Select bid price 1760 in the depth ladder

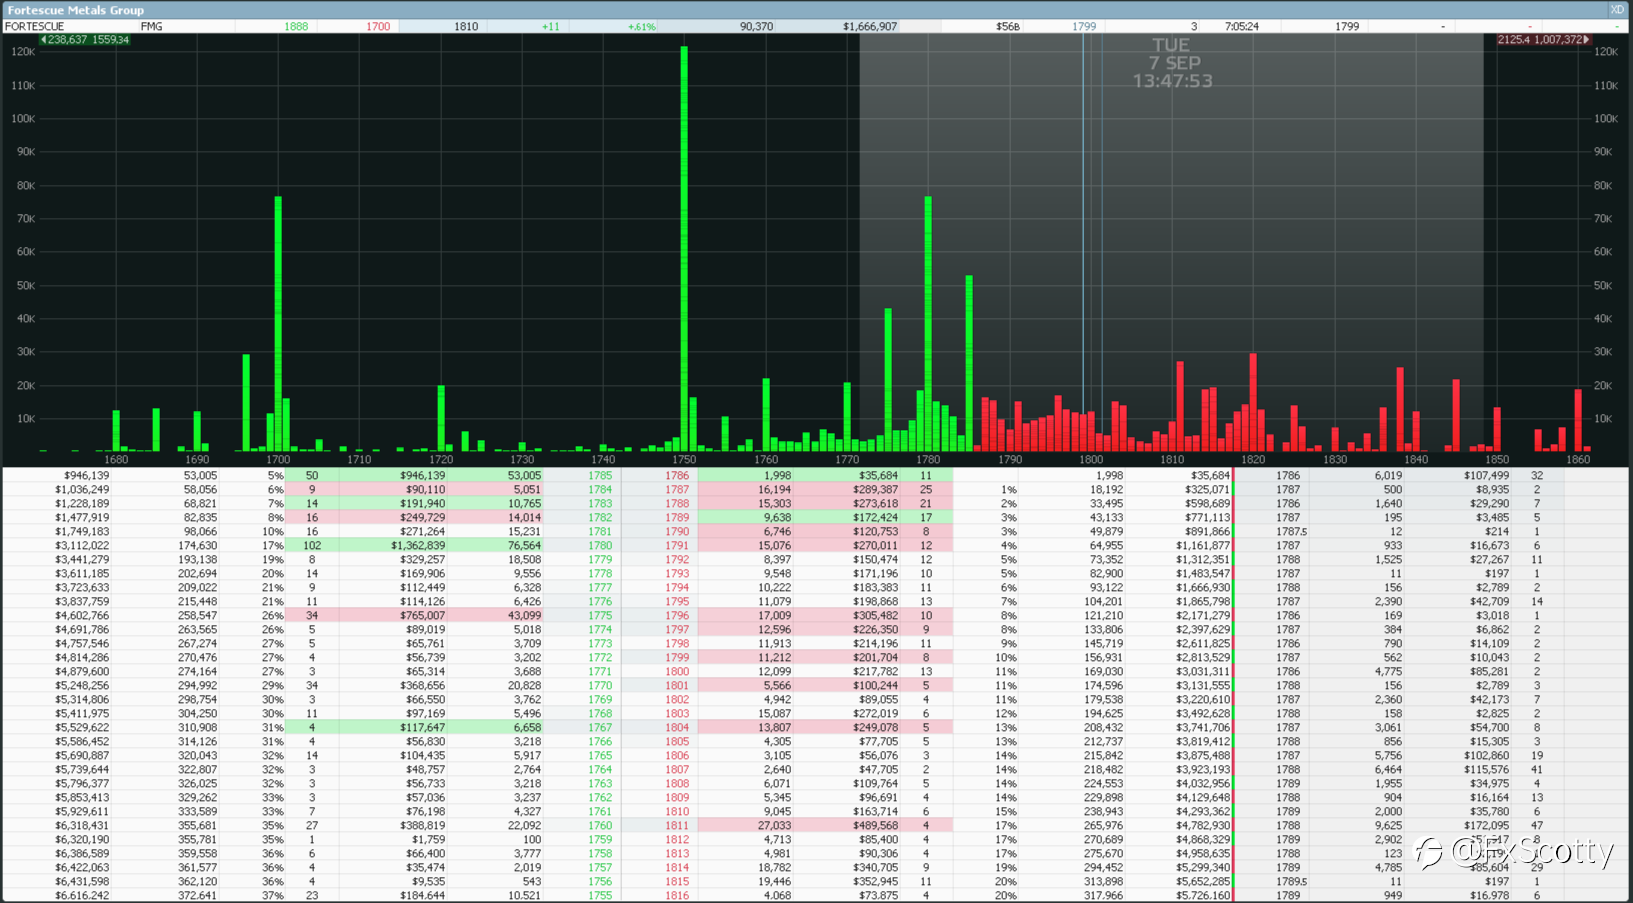600,826
